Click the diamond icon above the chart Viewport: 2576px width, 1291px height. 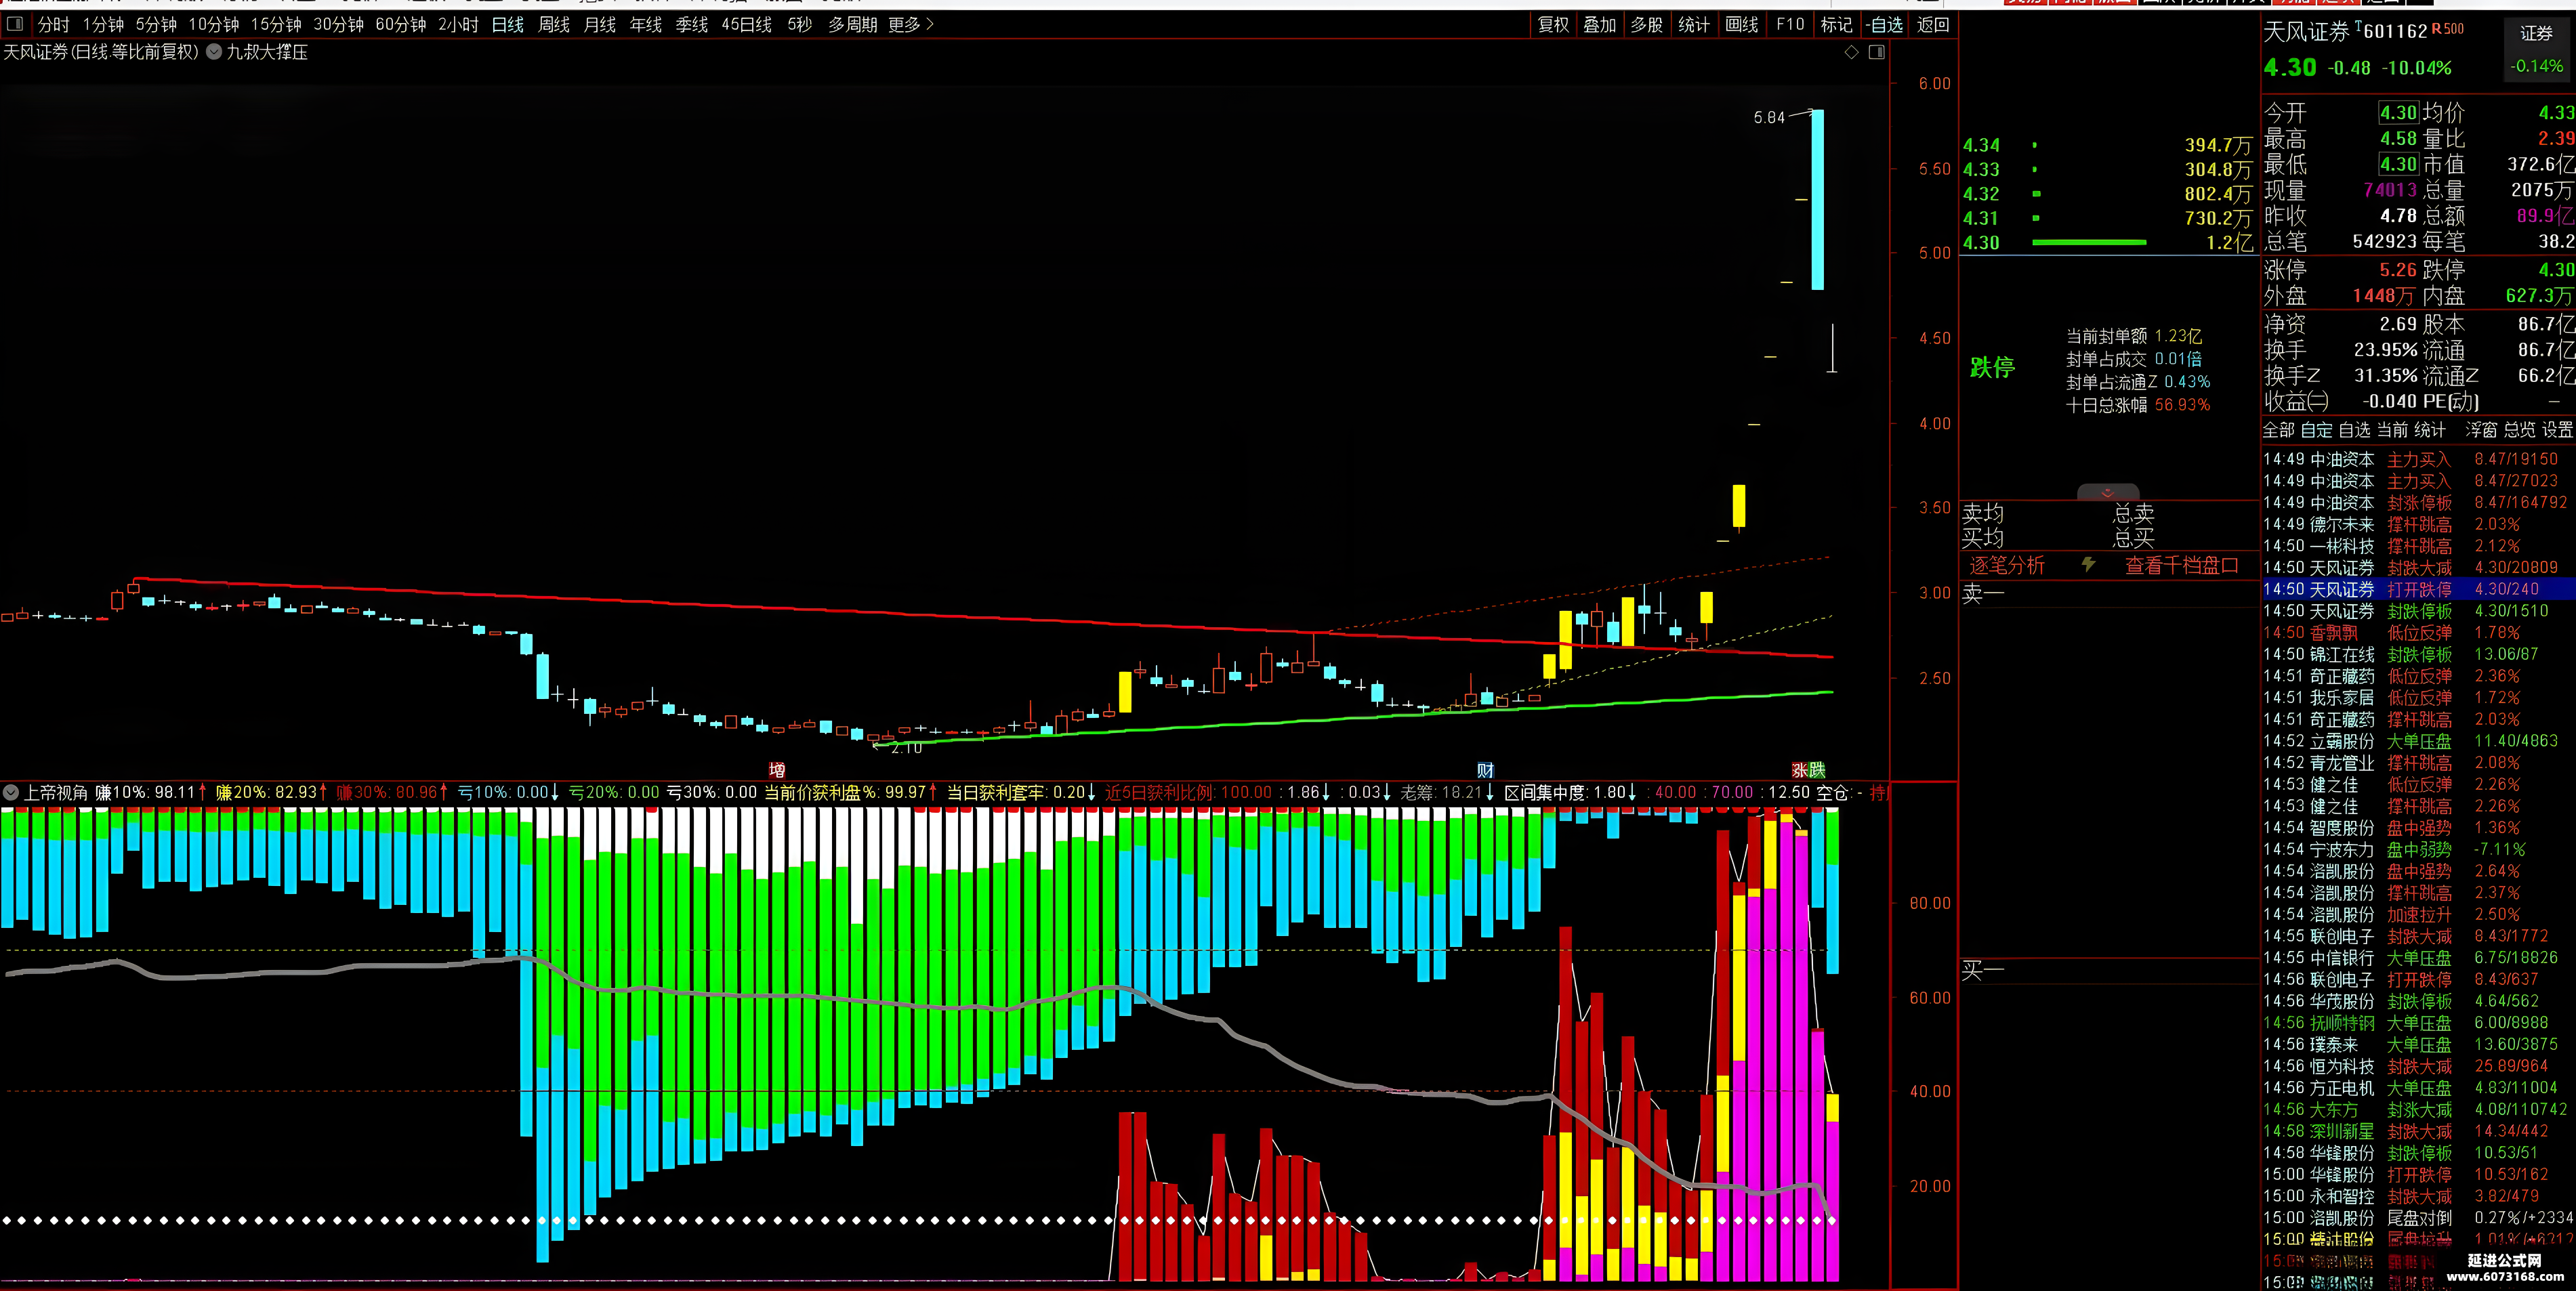[x=1851, y=52]
